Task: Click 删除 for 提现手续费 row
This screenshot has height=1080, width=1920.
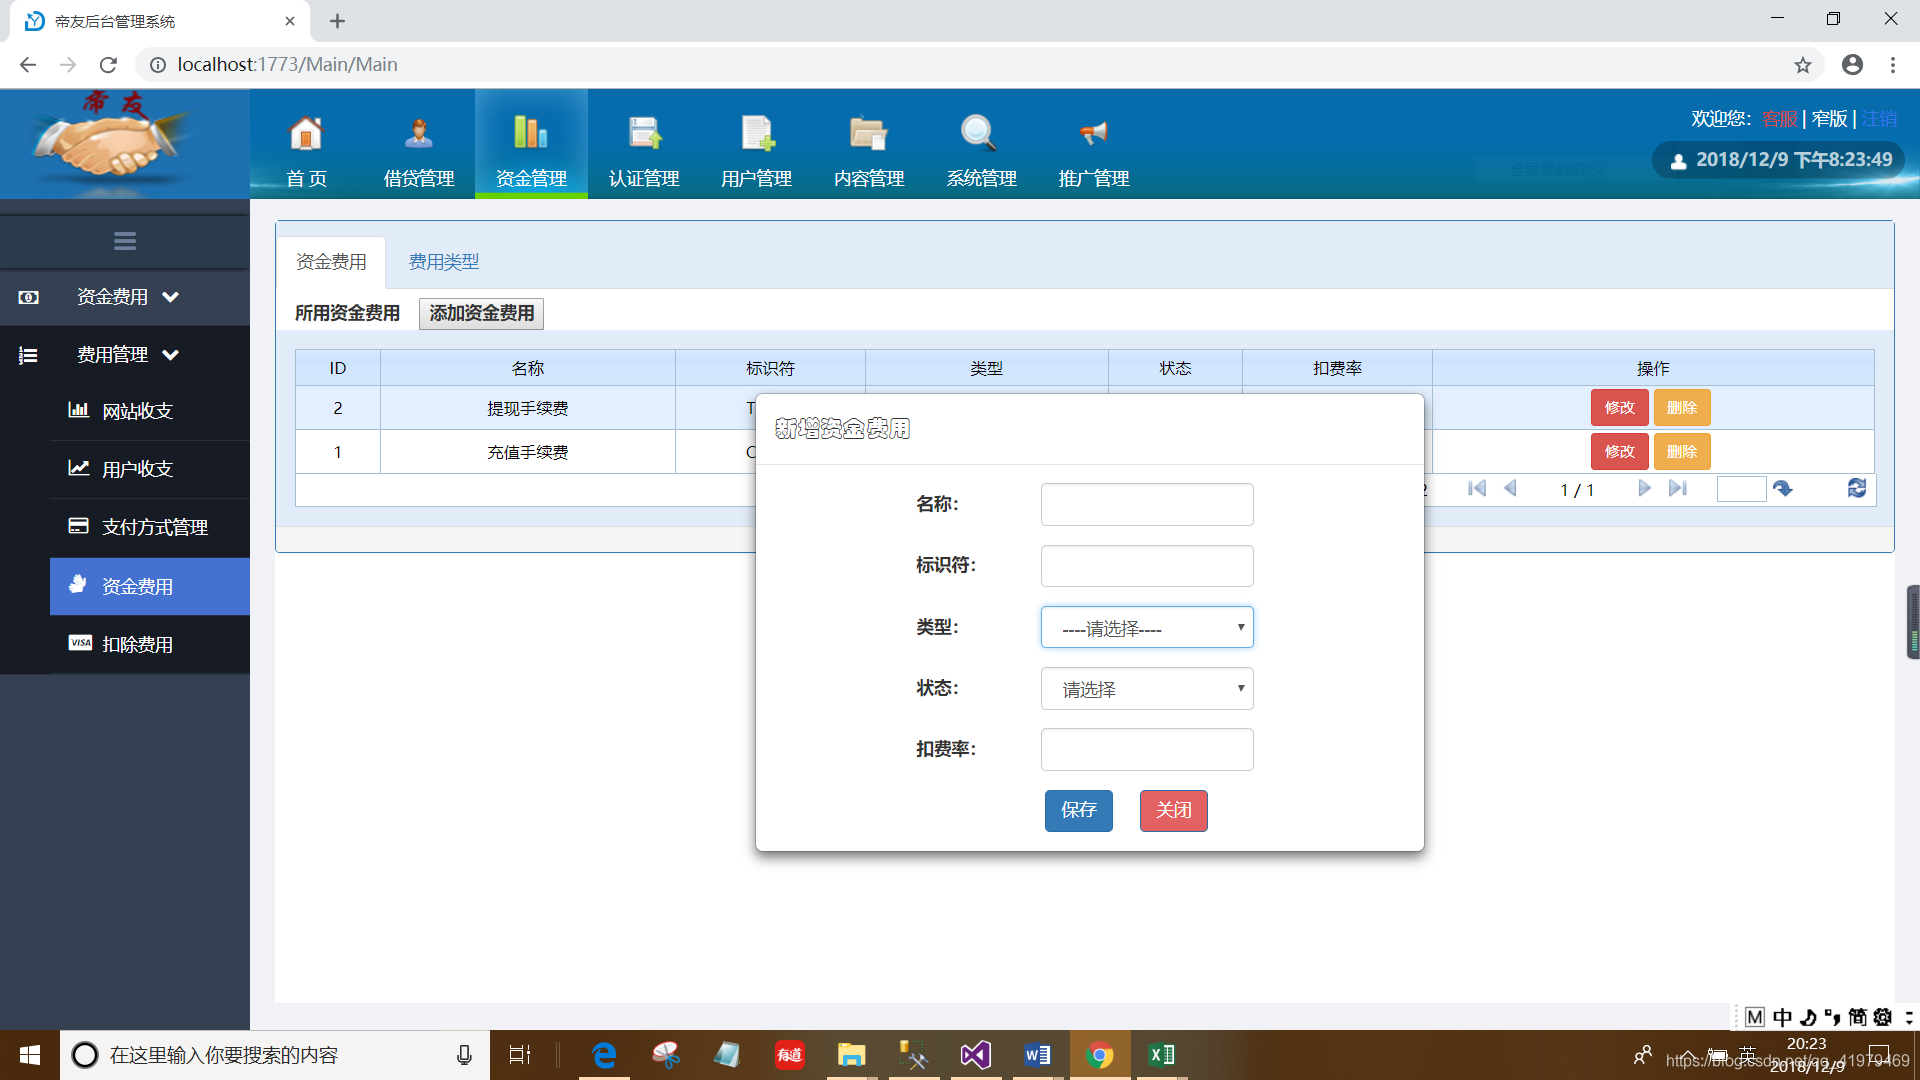Action: click(1682, 408)
